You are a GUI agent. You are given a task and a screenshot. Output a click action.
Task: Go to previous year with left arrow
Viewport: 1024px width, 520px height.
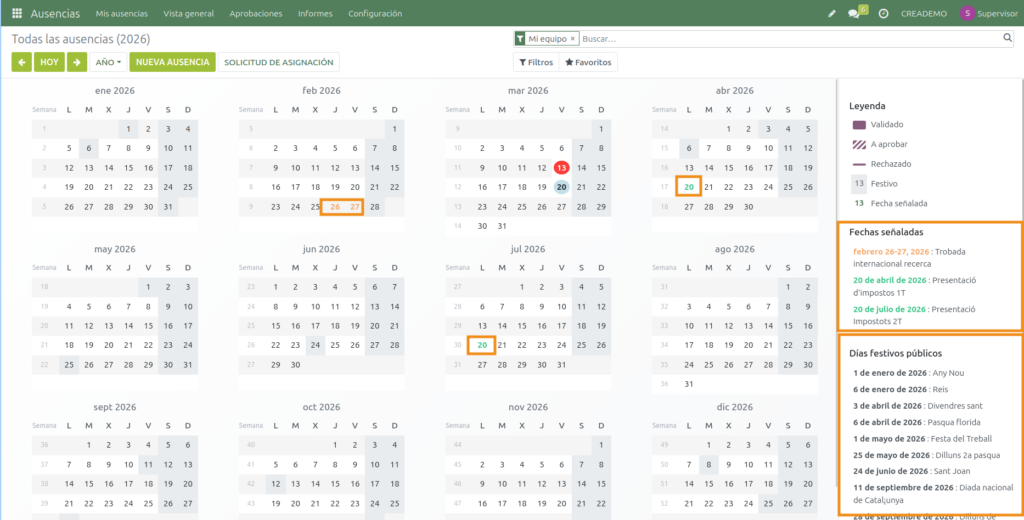(x=21, y=62)
